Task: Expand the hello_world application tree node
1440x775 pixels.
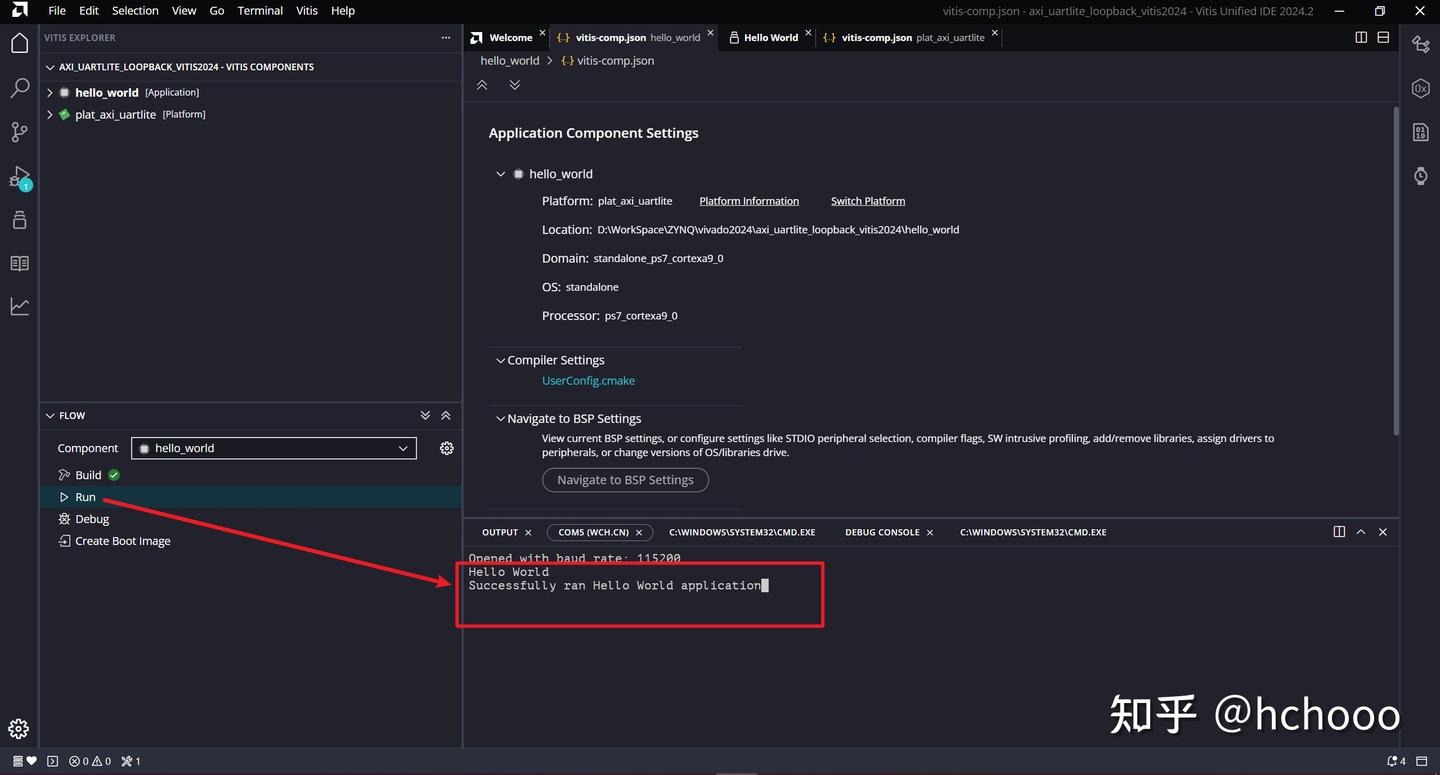Action: pos(50,92)
